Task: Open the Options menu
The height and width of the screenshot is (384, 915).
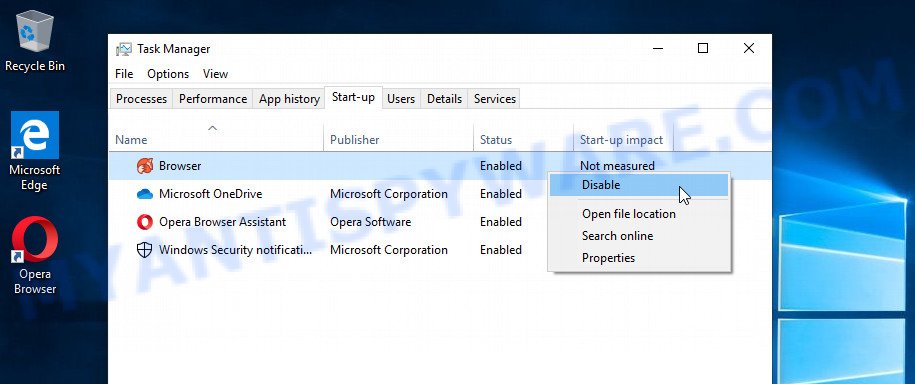Action: click(x=168, y=74)
